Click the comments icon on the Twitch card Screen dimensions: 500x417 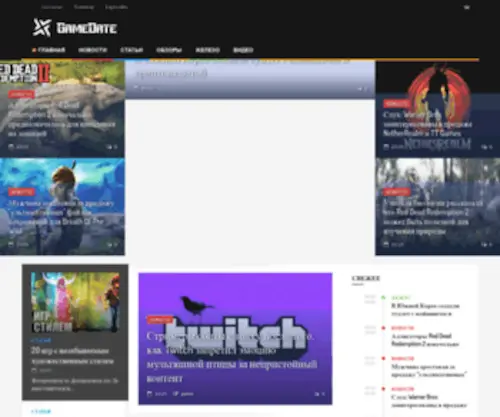317,394
